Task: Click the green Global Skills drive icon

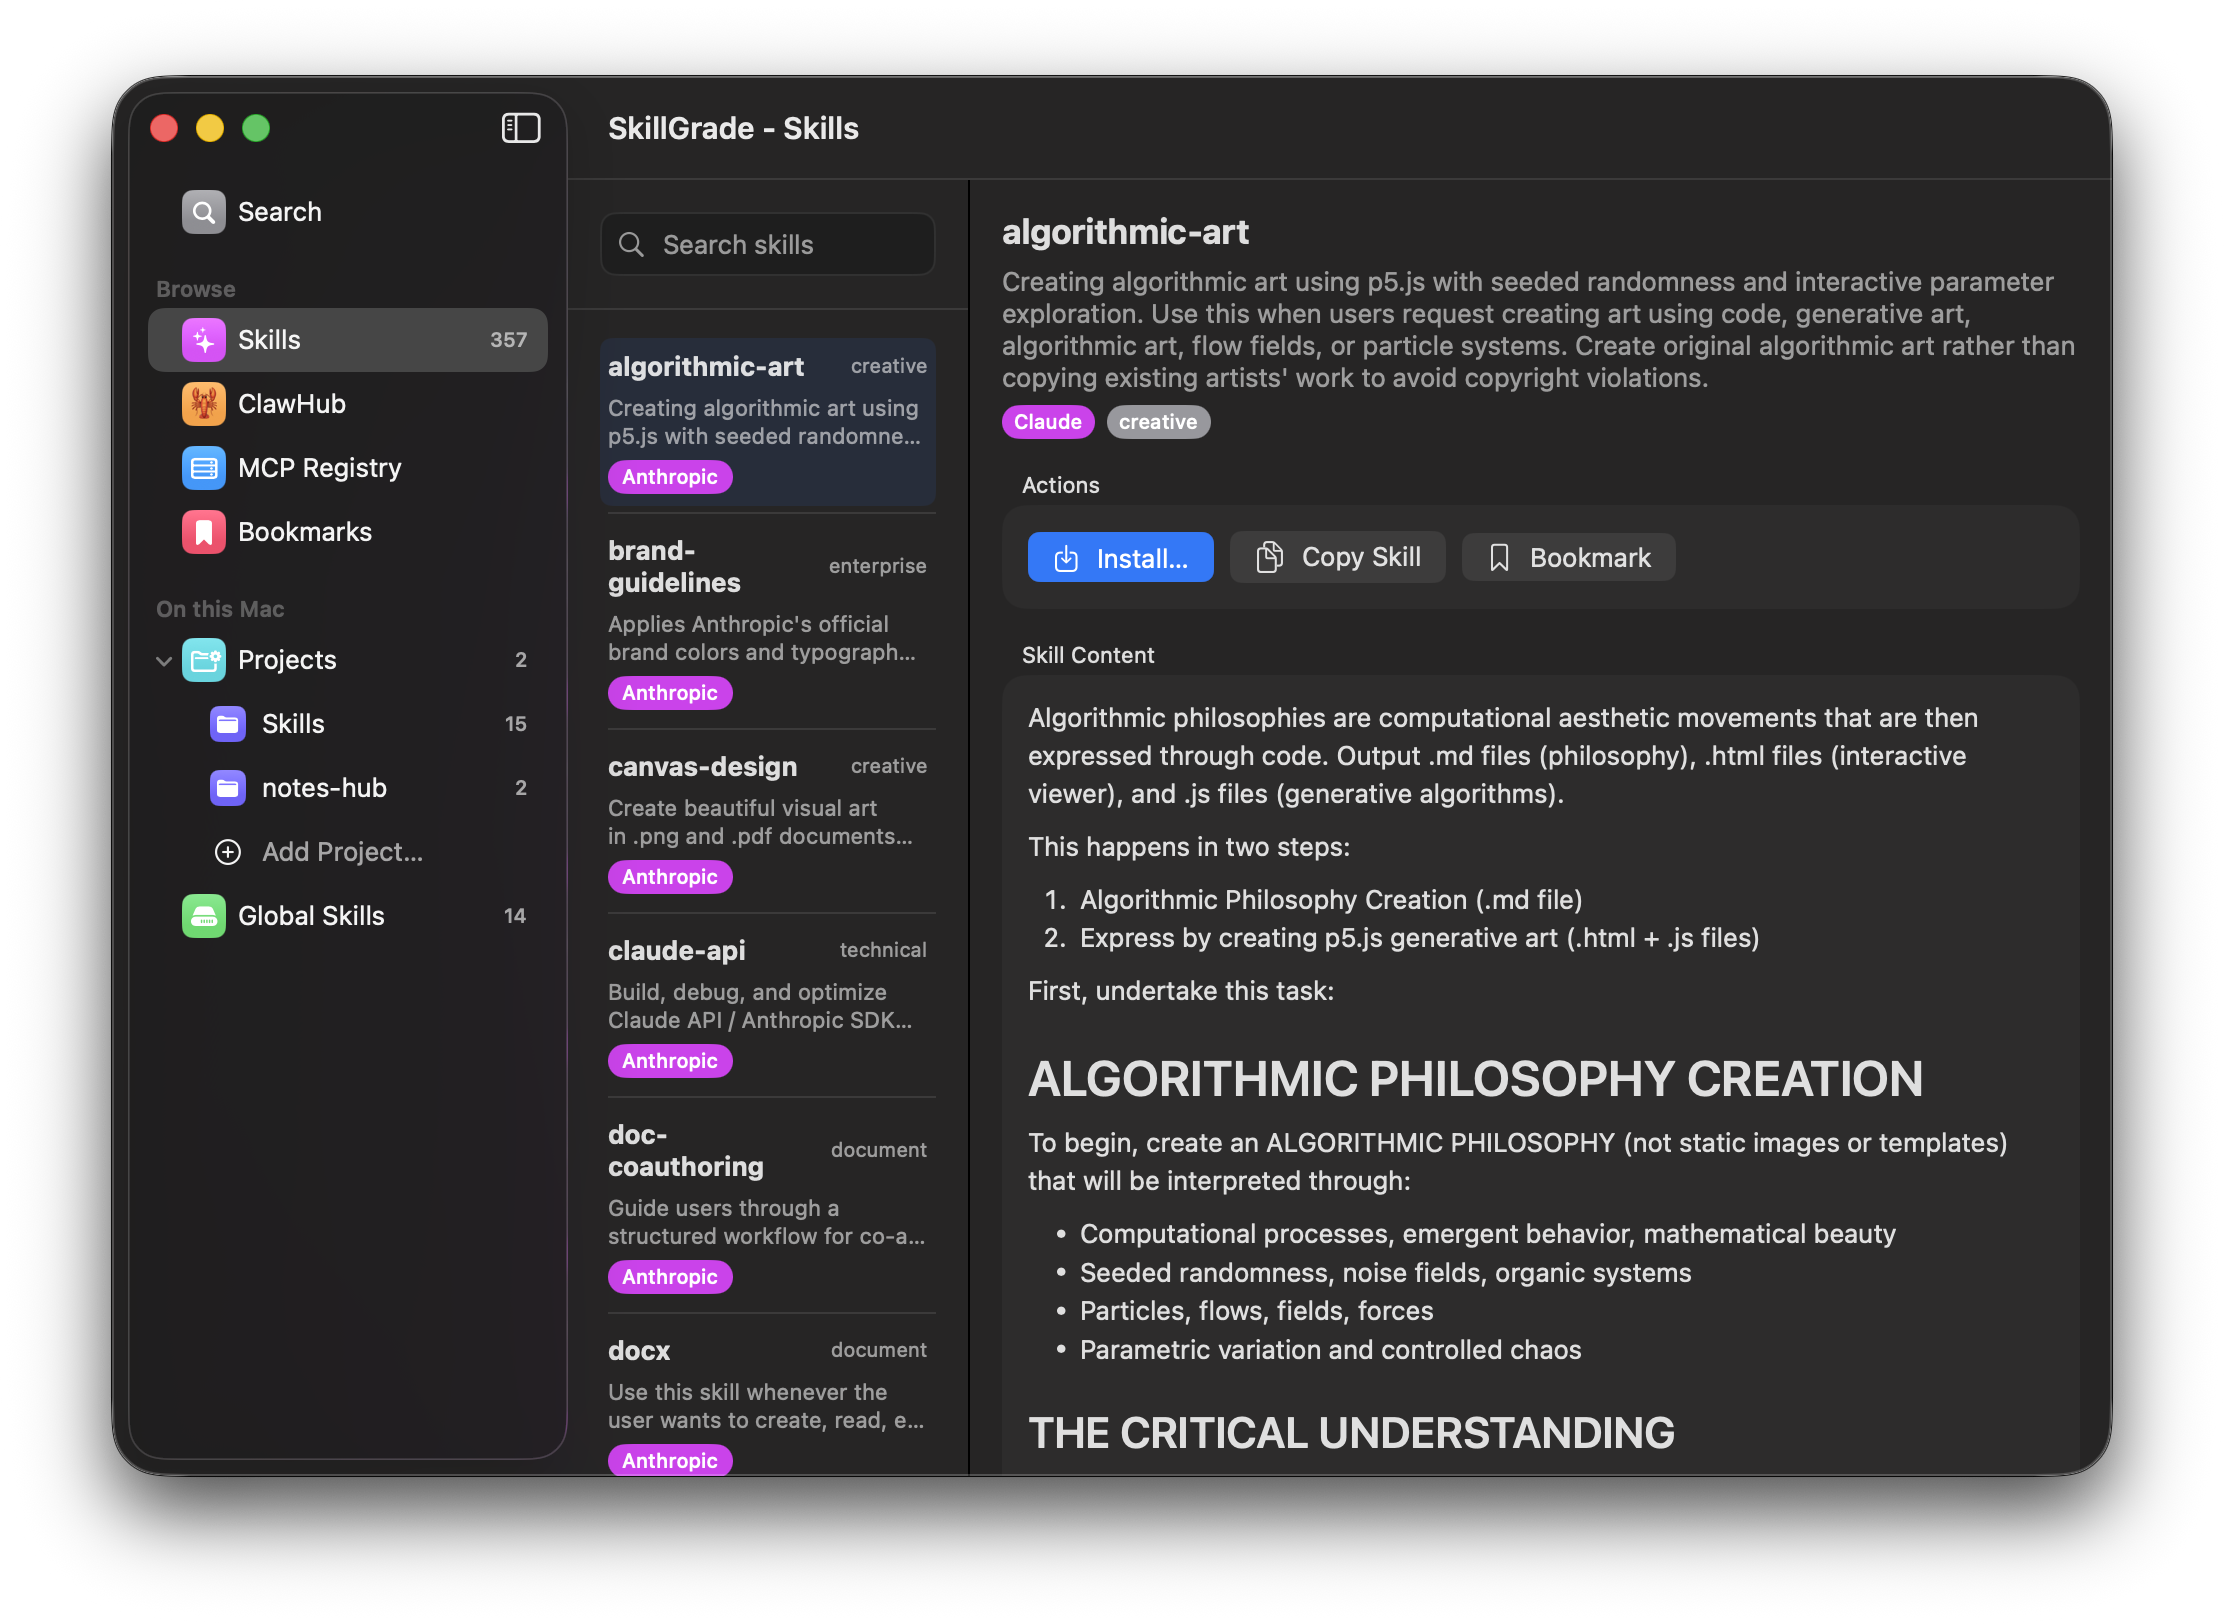Action: tap(204, 916)
